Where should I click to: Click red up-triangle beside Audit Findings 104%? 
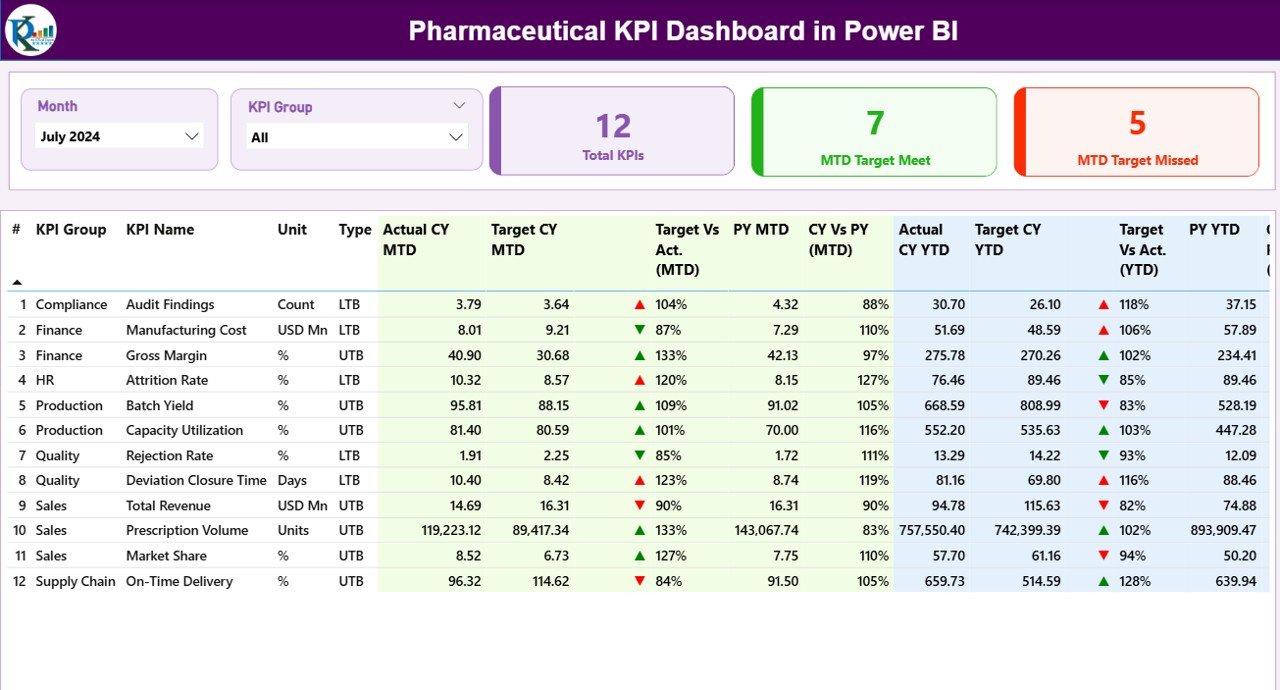(x=640, y=304)
